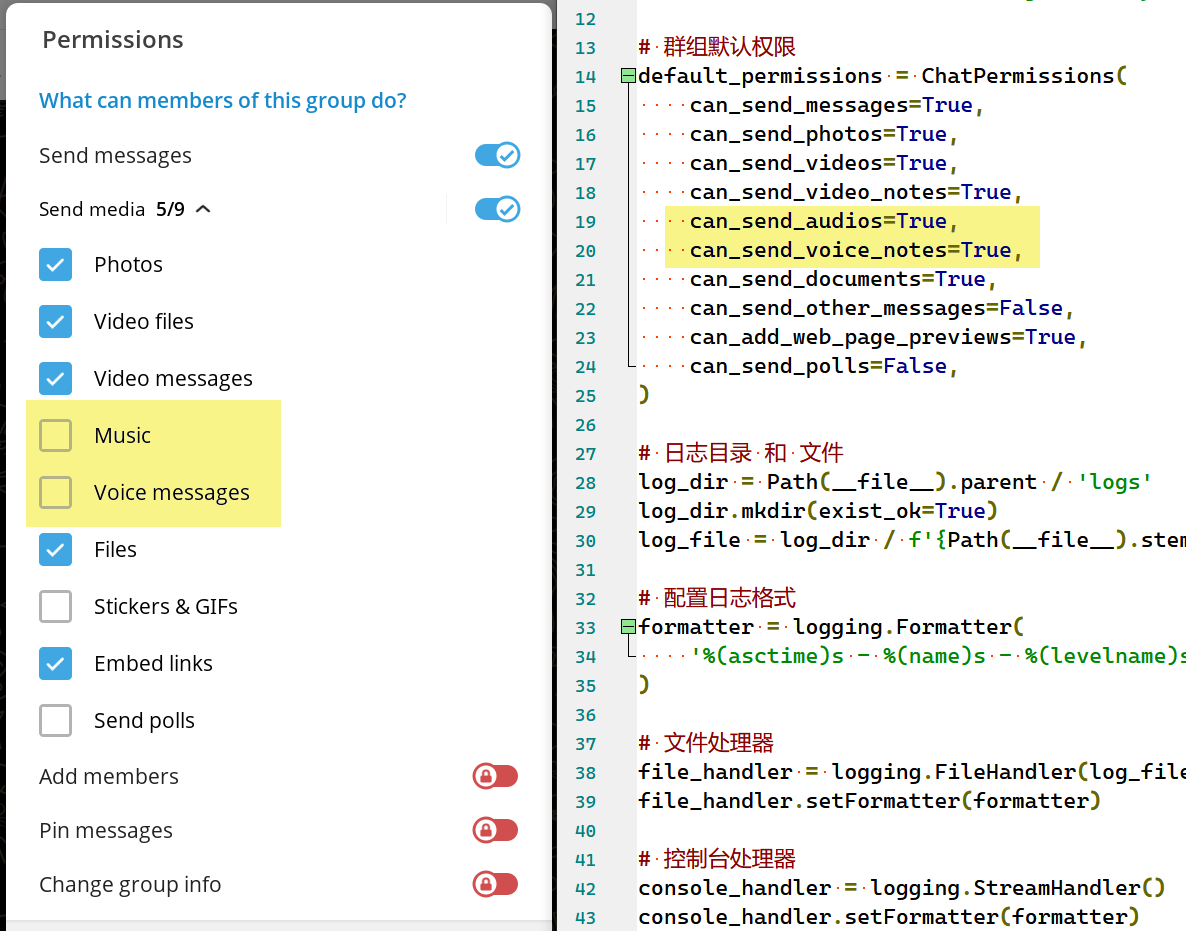Uncheck the Photos checkbox
Image resolution: width=1186 pixels, height=931 pixels.
[56, 265]
